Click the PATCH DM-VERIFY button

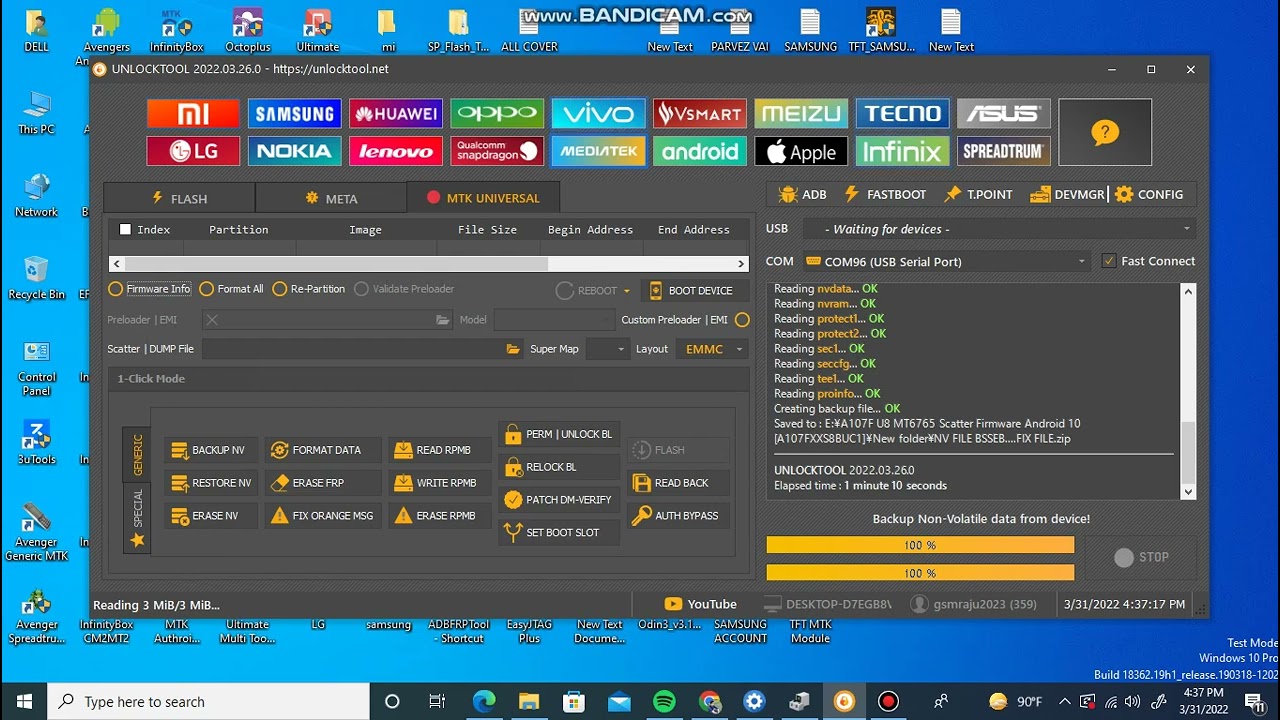click(x=559, y=499)
